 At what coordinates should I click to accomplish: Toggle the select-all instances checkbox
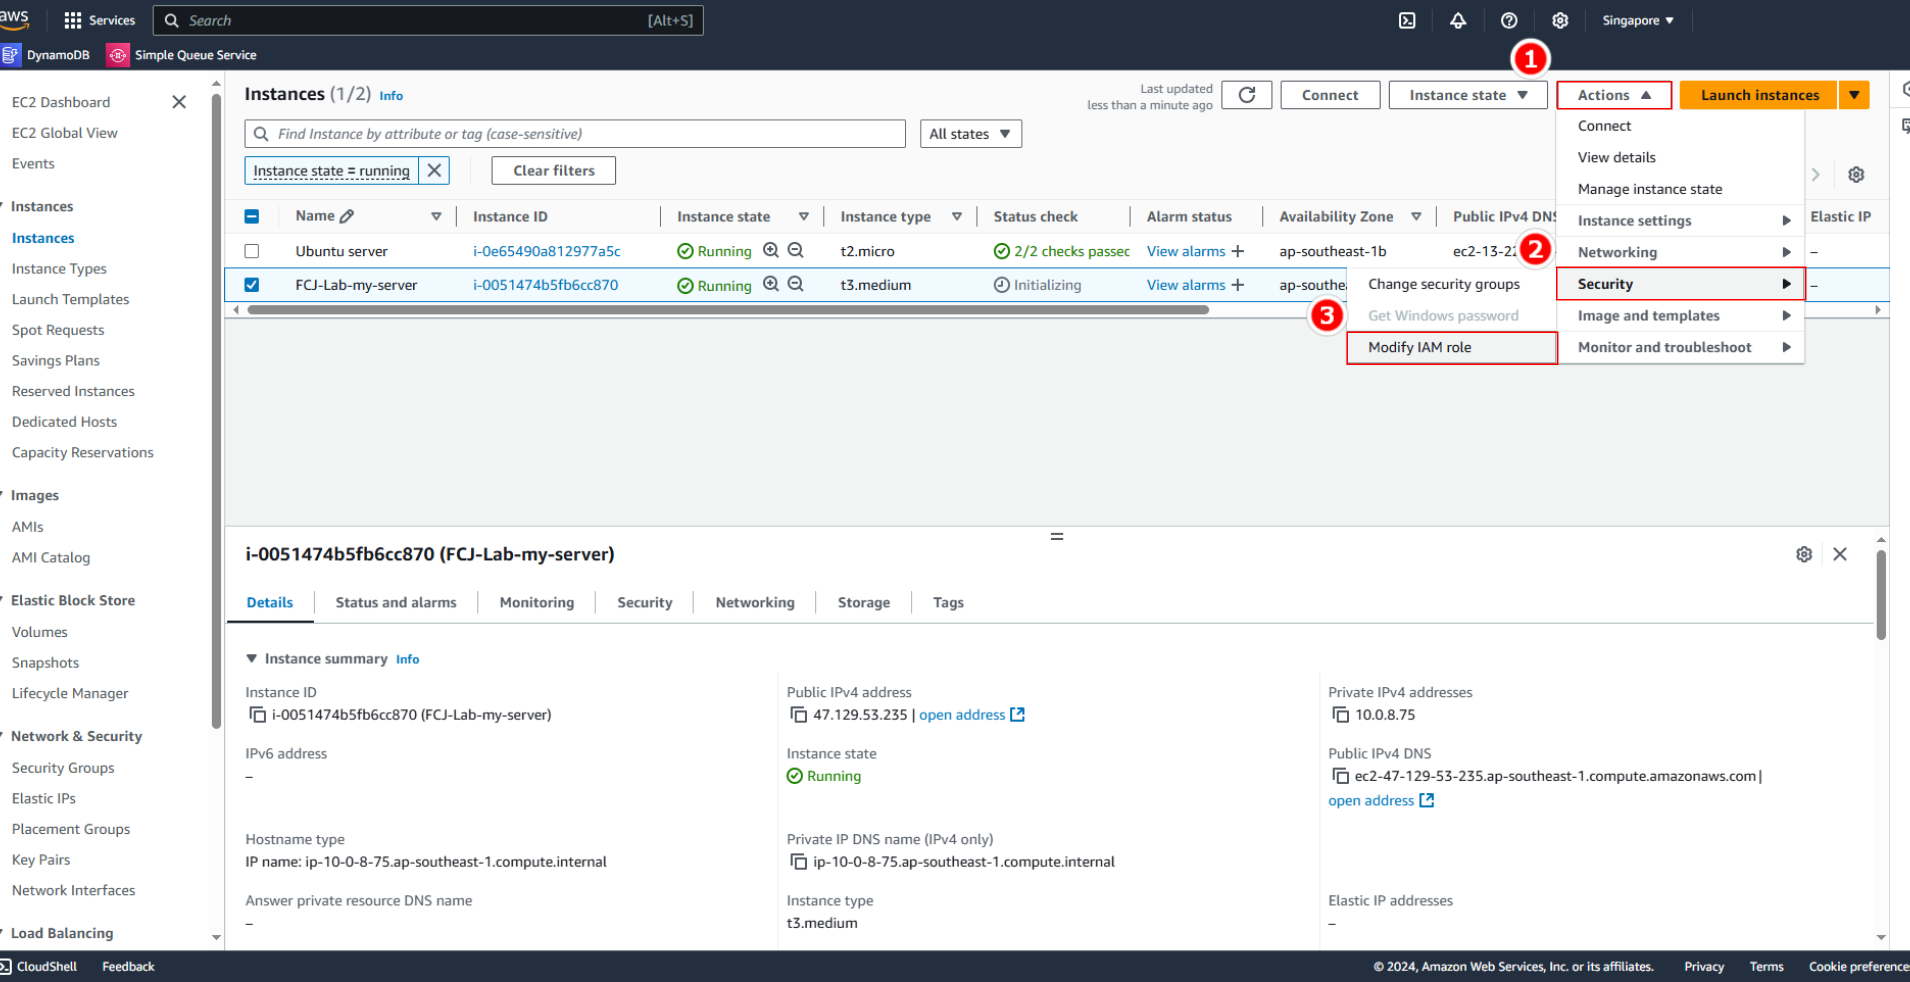[252, 216]
